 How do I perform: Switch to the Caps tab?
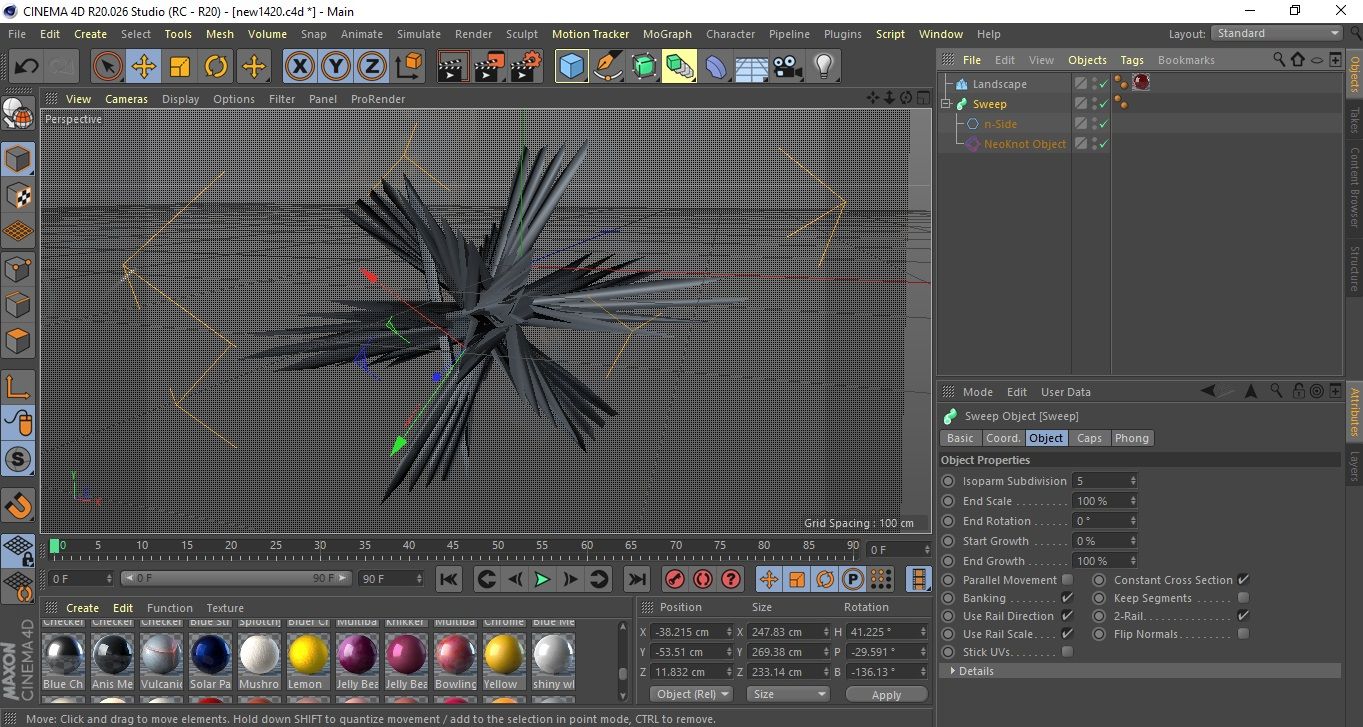[1089, 438]
